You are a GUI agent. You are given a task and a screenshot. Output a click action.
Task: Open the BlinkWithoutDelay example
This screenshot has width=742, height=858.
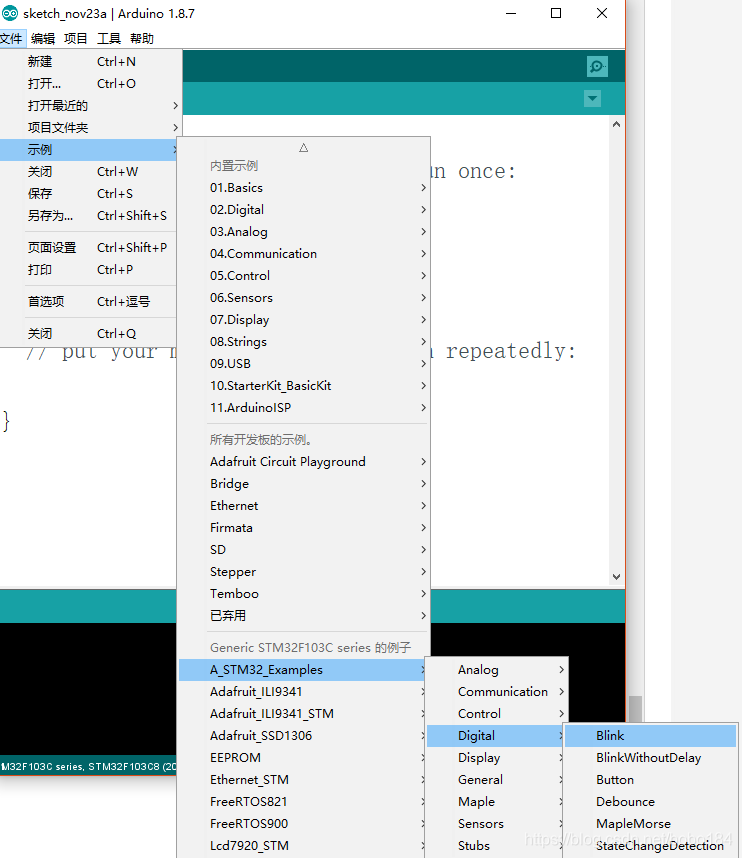[648, 757]
